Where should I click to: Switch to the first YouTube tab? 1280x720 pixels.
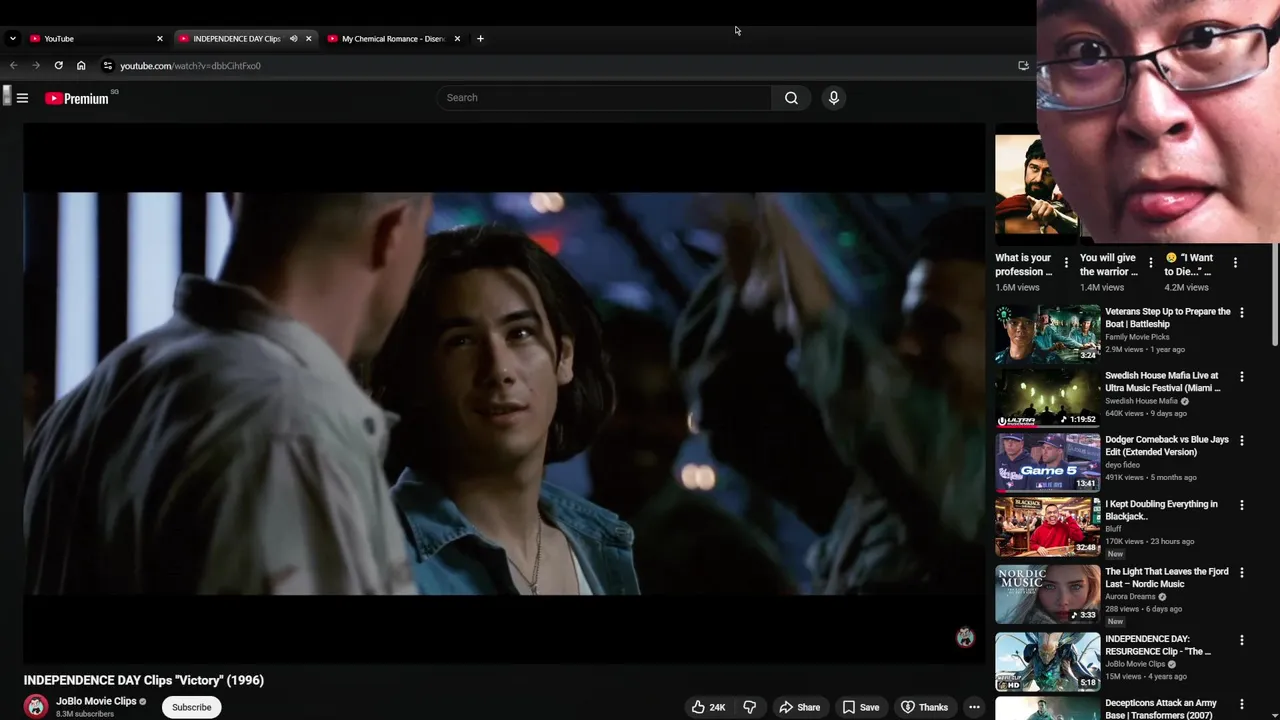(96, 39)
